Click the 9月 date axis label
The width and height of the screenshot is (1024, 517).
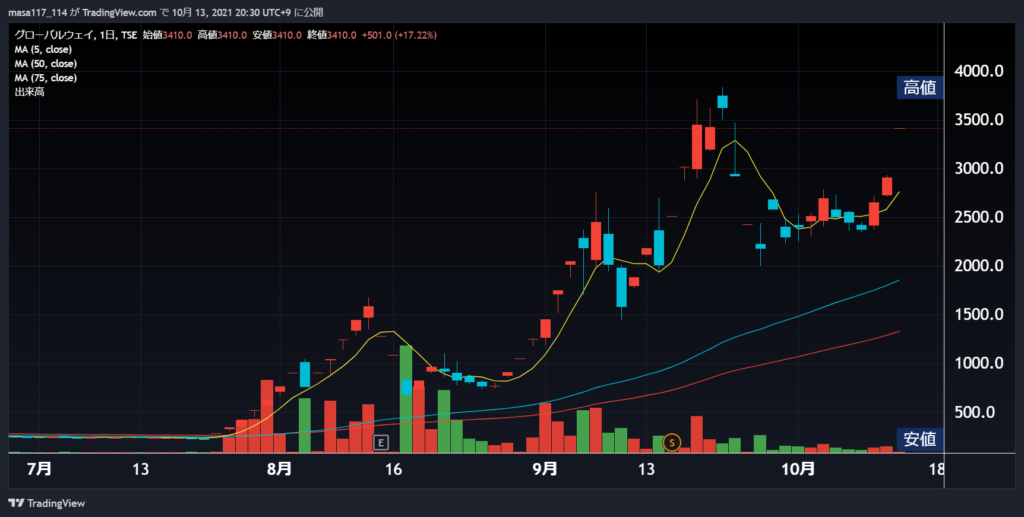click(x=544, y=469)
